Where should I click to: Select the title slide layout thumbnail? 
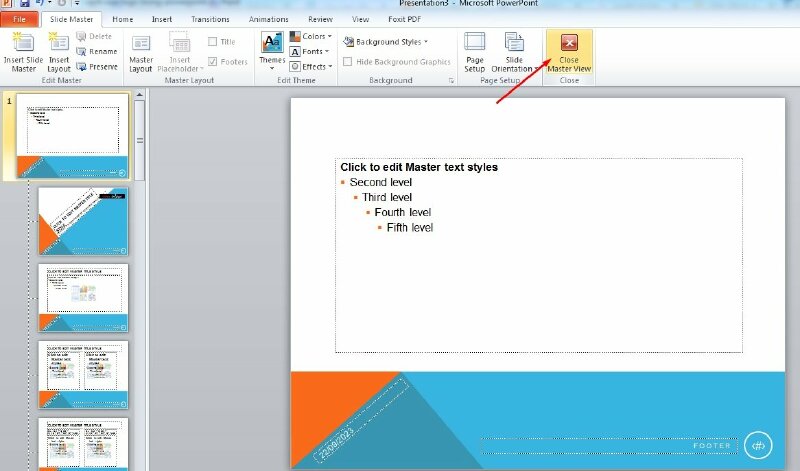click(x=83, y=221)
